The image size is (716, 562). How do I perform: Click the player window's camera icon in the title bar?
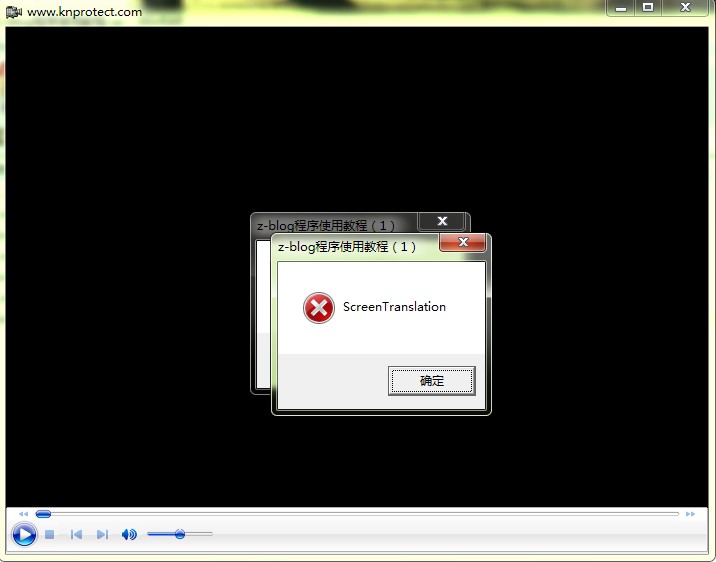[x=13, y=12]
